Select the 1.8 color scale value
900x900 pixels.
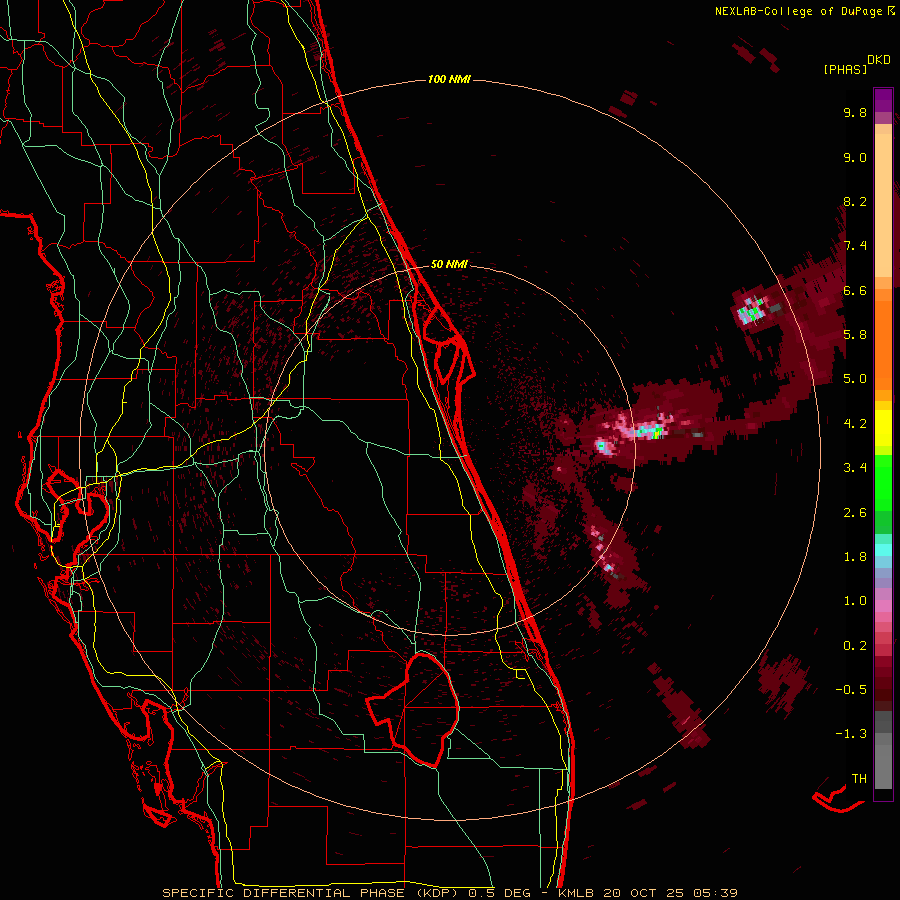point(855,557)
